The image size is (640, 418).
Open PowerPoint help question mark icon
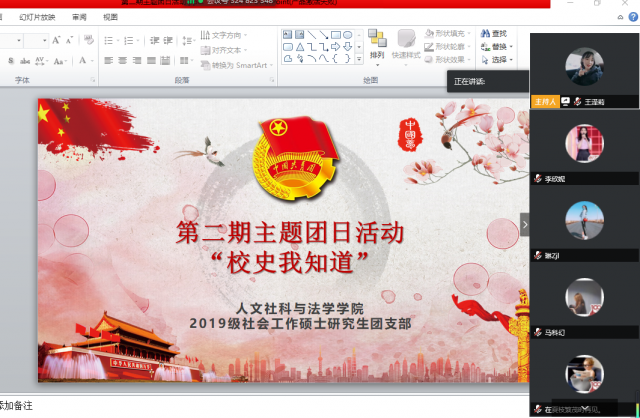pyautogui.click(x=633, y=17)
